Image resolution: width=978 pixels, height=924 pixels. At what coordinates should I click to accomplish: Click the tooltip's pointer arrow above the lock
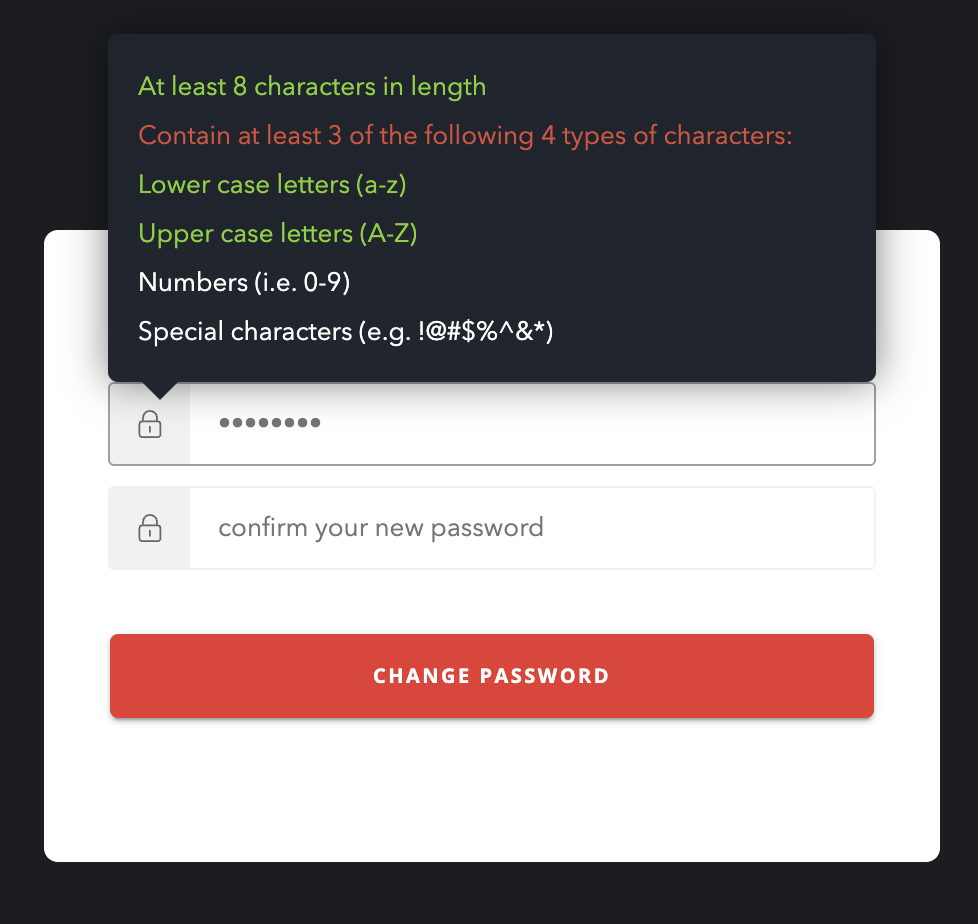(x=159, y=390)
